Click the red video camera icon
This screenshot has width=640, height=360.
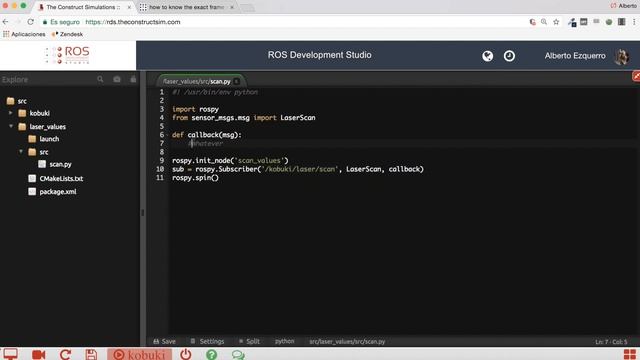[x=39, y=354]
